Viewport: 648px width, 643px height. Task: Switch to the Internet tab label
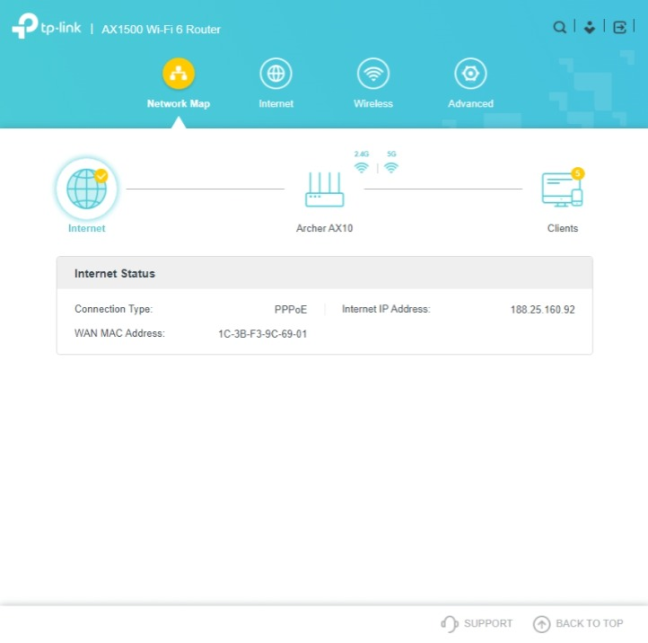click(276, 104)
